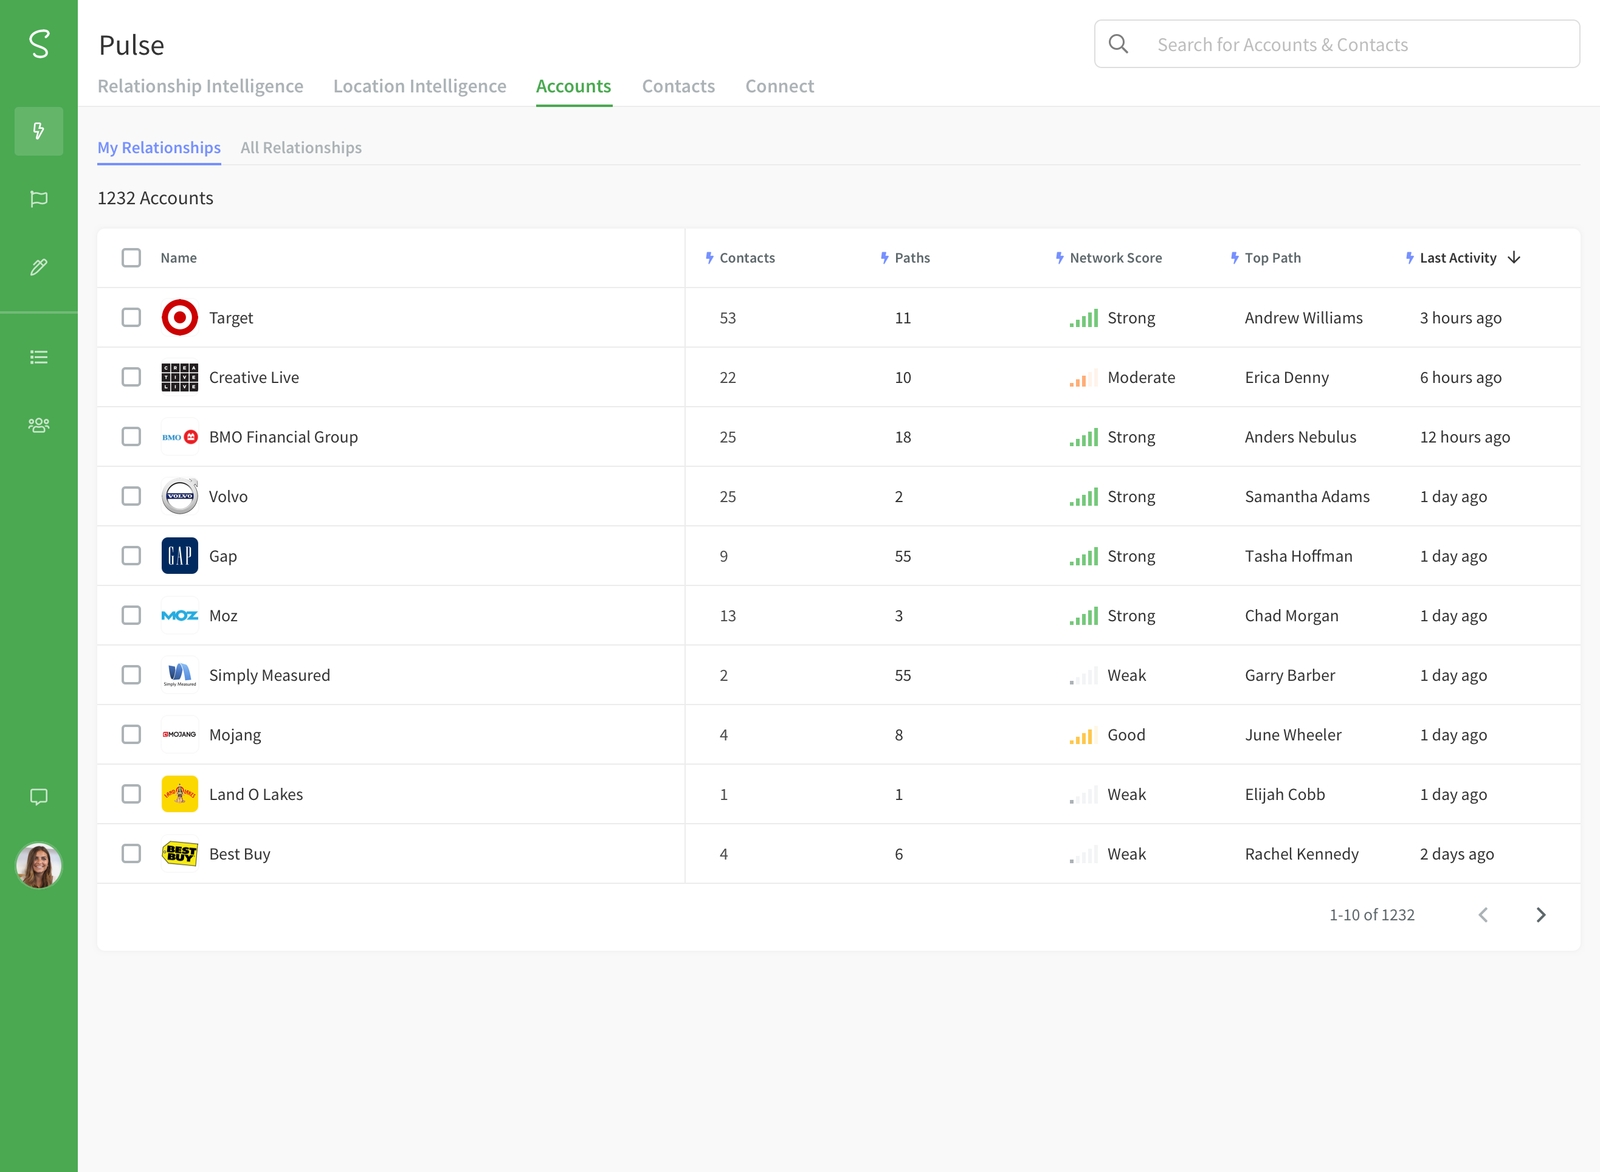The width and height of the screenshot is (1600, 1172).
Task: Click the search magnifier icon
Action: pos(1119,44)
